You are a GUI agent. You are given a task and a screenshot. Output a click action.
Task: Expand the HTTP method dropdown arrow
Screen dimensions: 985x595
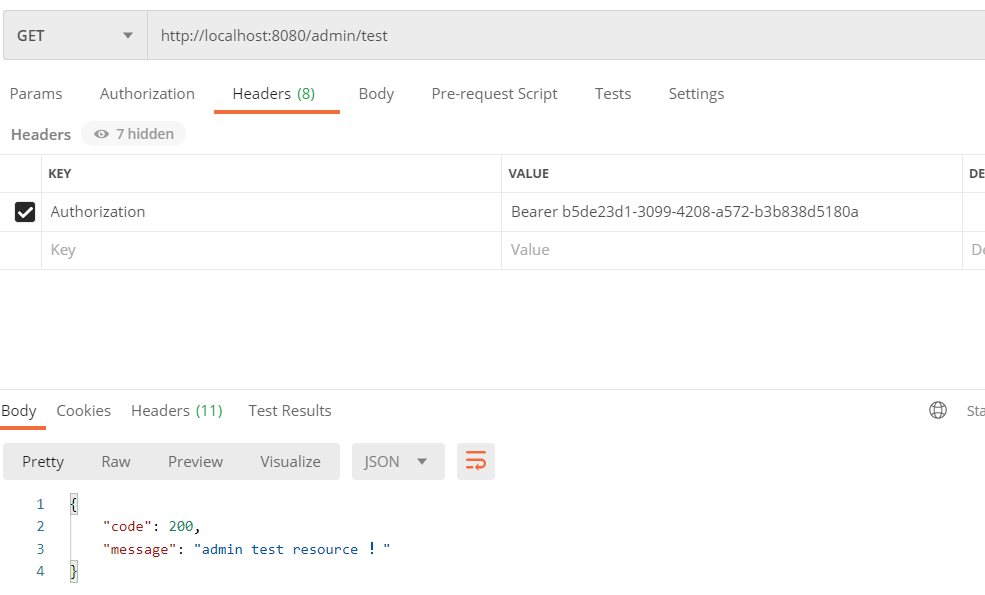pyautogui.click(x=128, y=35)
